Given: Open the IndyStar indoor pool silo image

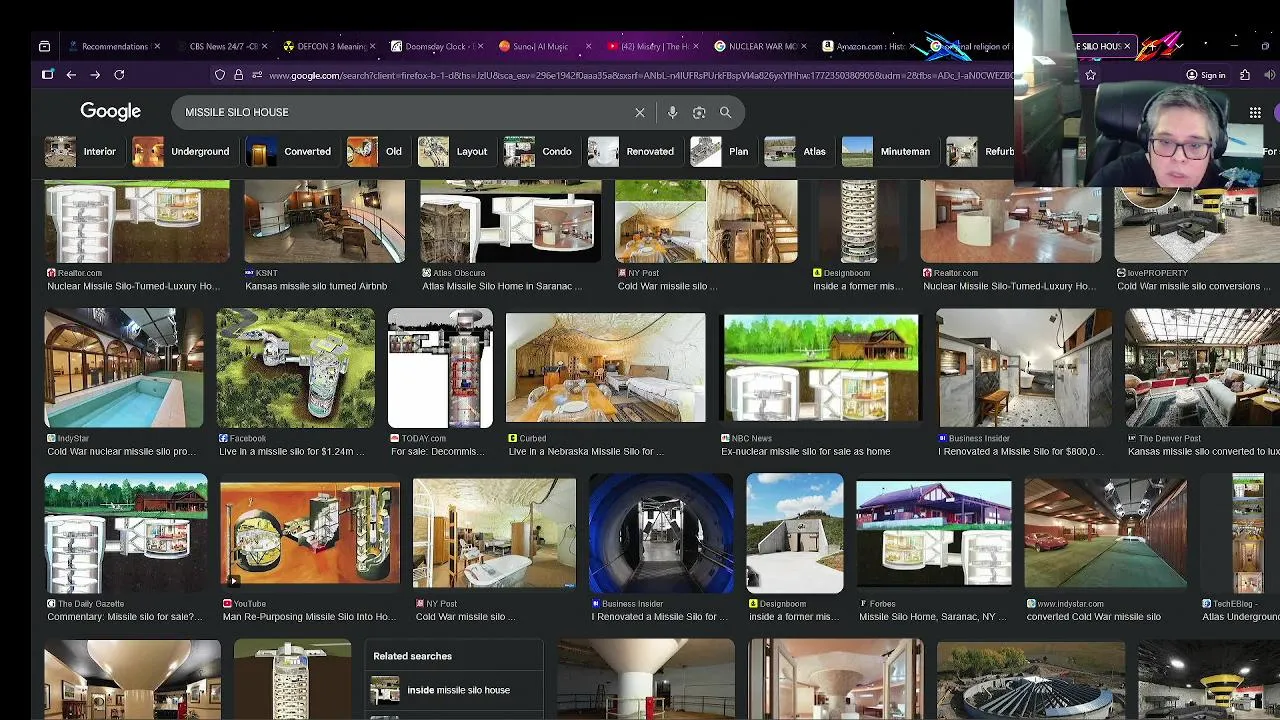Looking at the screenshot, I should (x=124, y=368).
